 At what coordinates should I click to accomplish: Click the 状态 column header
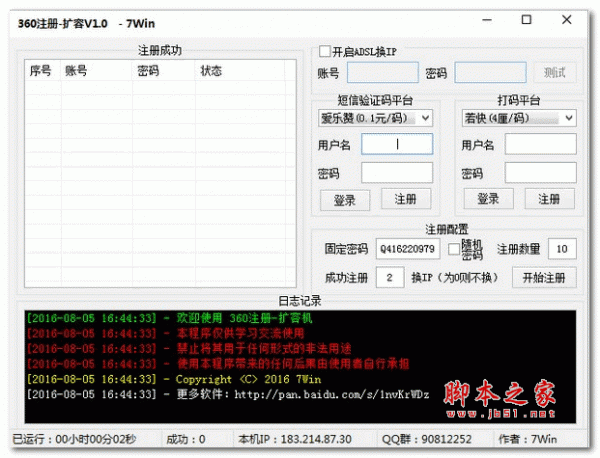(240, 70)
